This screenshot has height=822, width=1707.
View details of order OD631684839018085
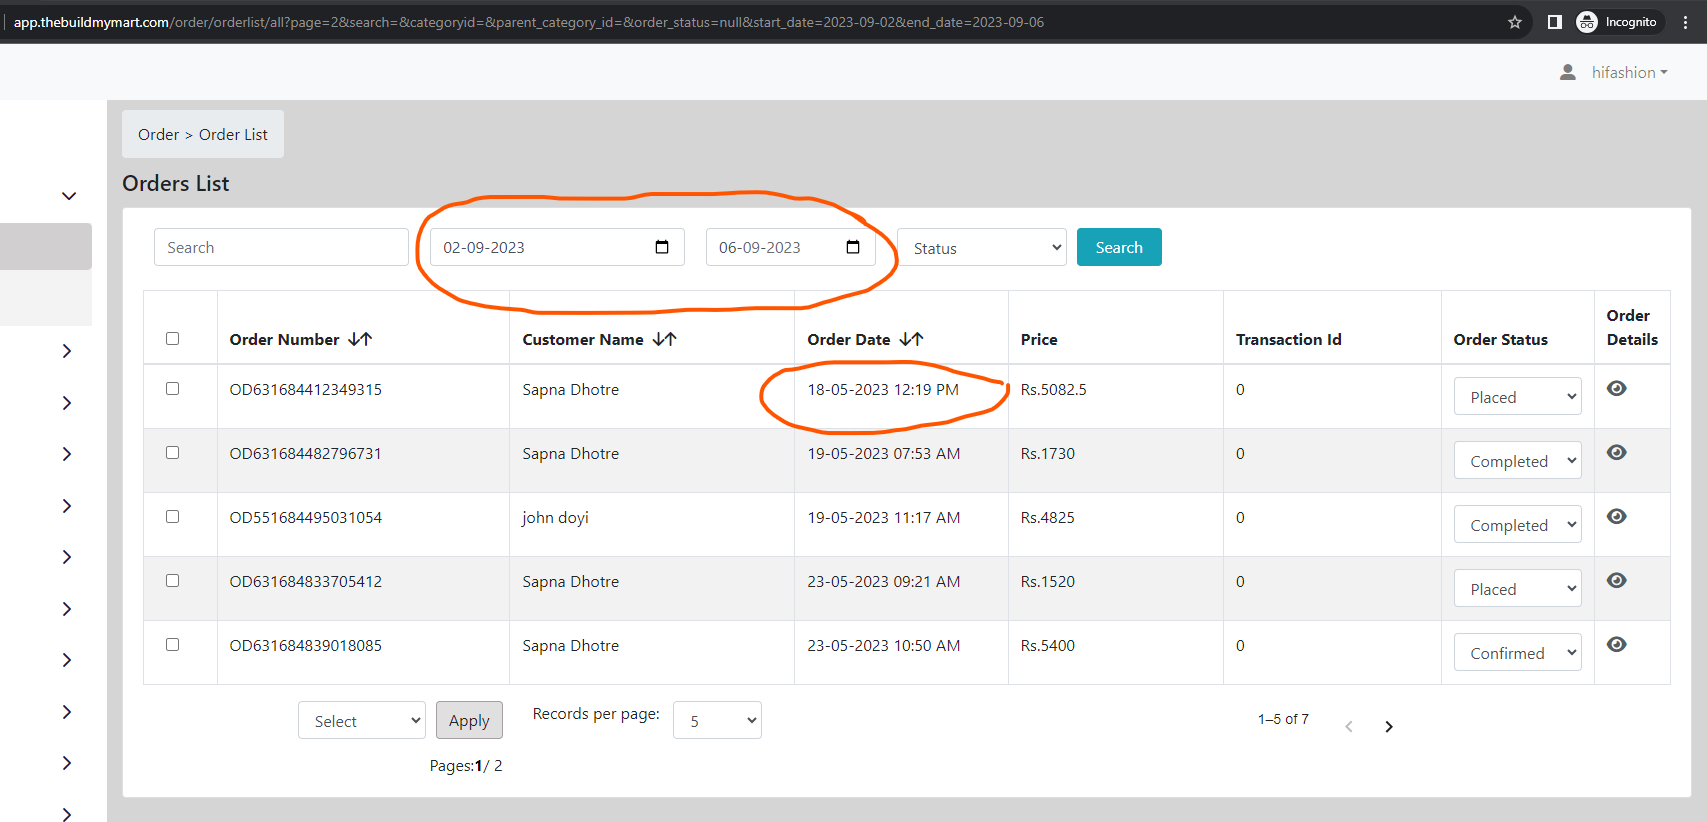1616,645
